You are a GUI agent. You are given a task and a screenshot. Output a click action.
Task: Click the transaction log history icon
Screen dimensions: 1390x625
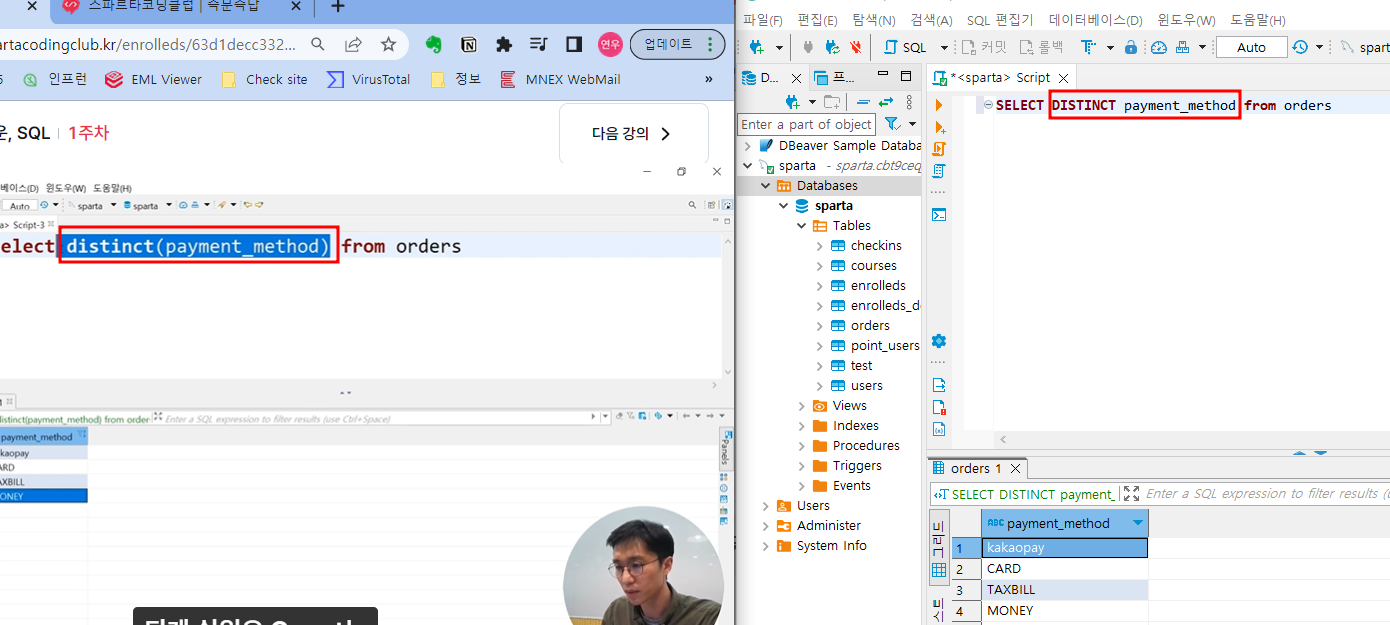[x=1300, y=47]
